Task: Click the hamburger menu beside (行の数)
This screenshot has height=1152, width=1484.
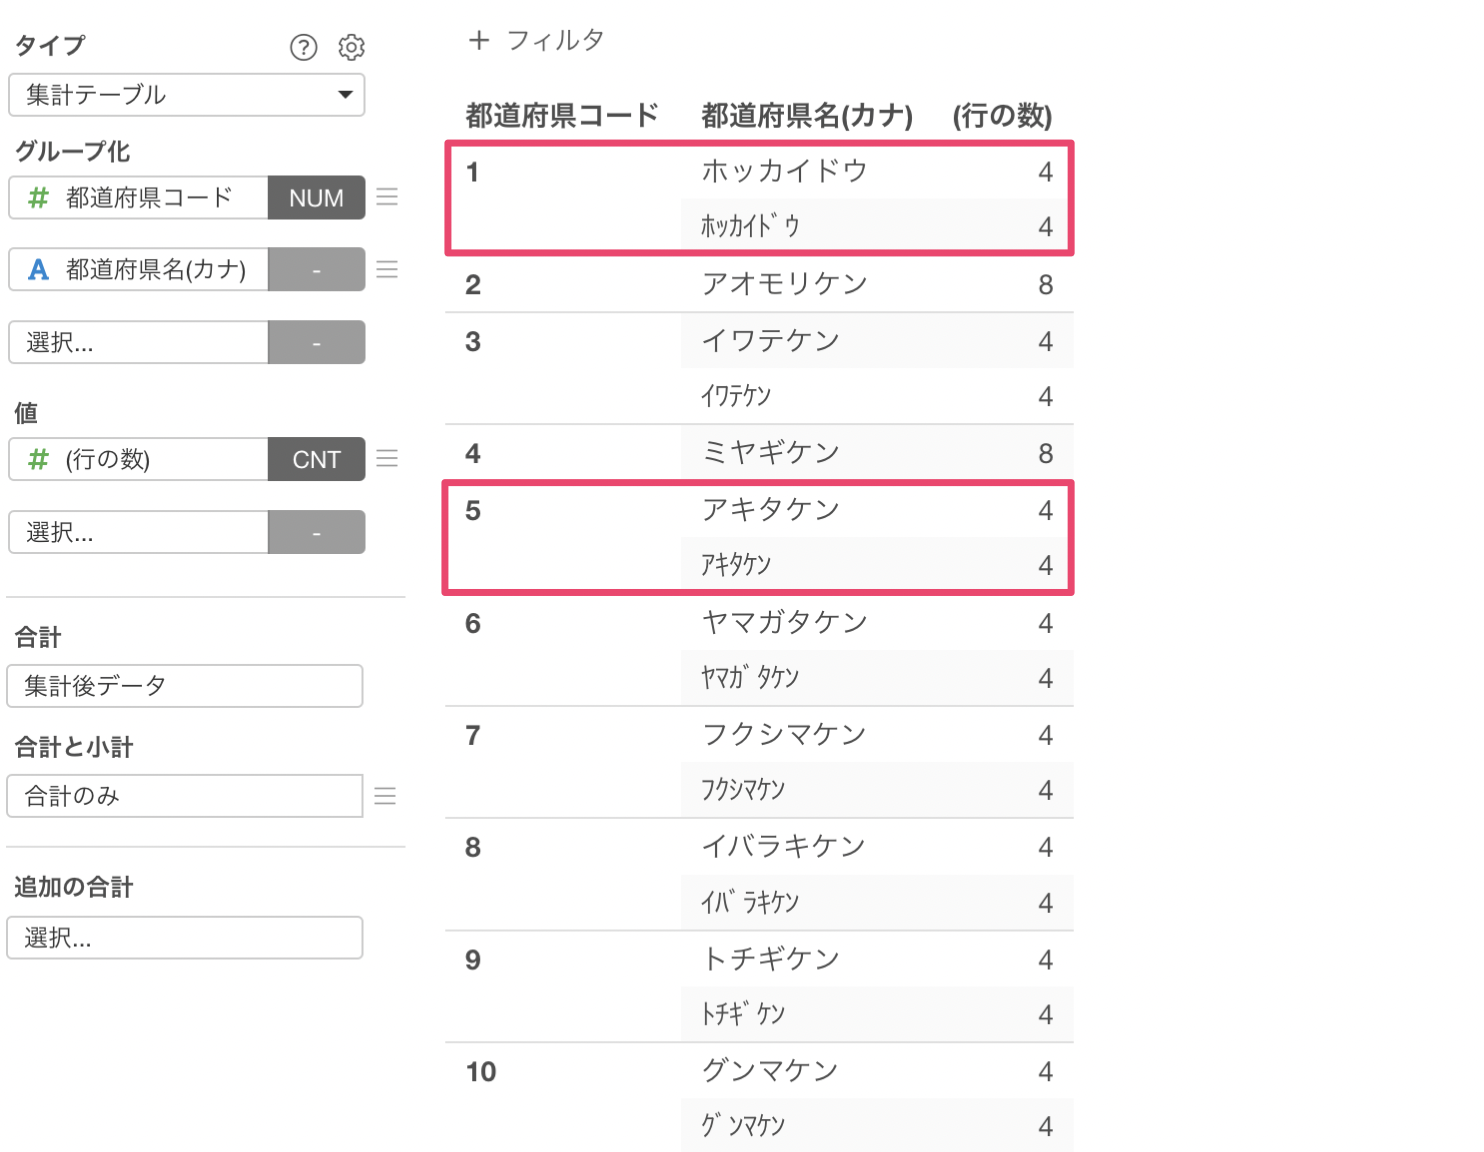Action: [387, 458]
